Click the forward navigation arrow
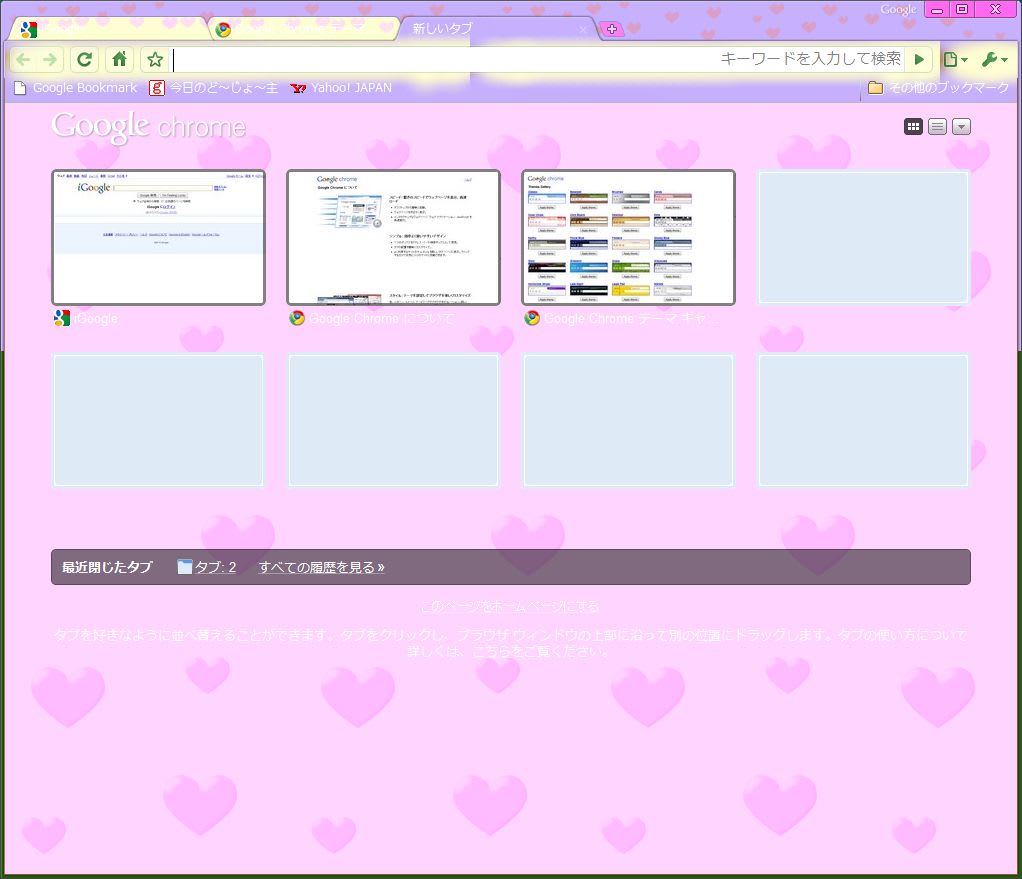The height and width of the screenshot is (879, 1022). [50, 60]
